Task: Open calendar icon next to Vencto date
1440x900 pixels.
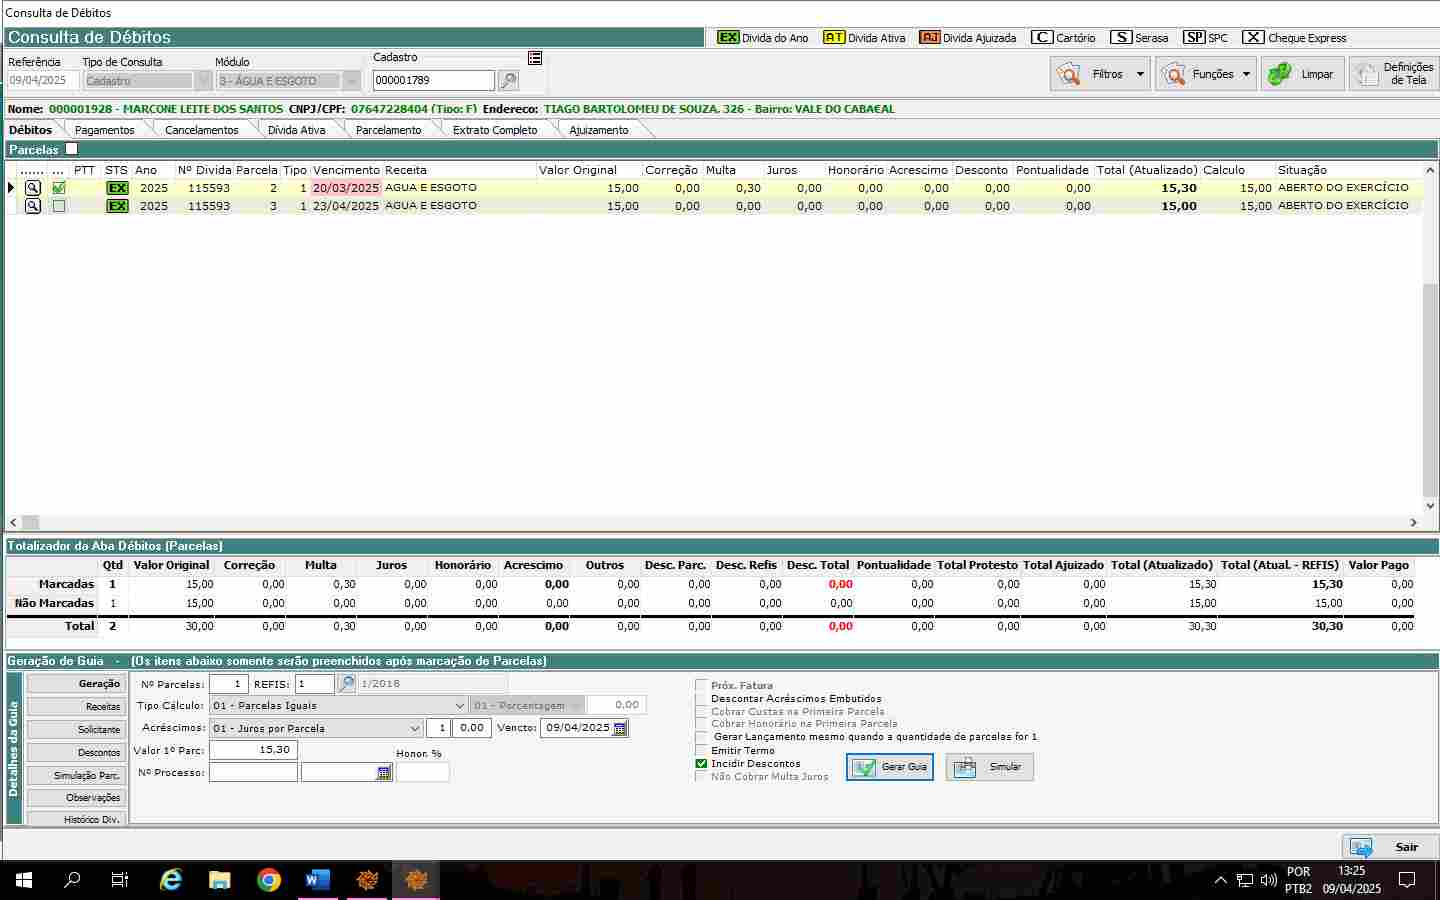Action: (x=620, y=729)
